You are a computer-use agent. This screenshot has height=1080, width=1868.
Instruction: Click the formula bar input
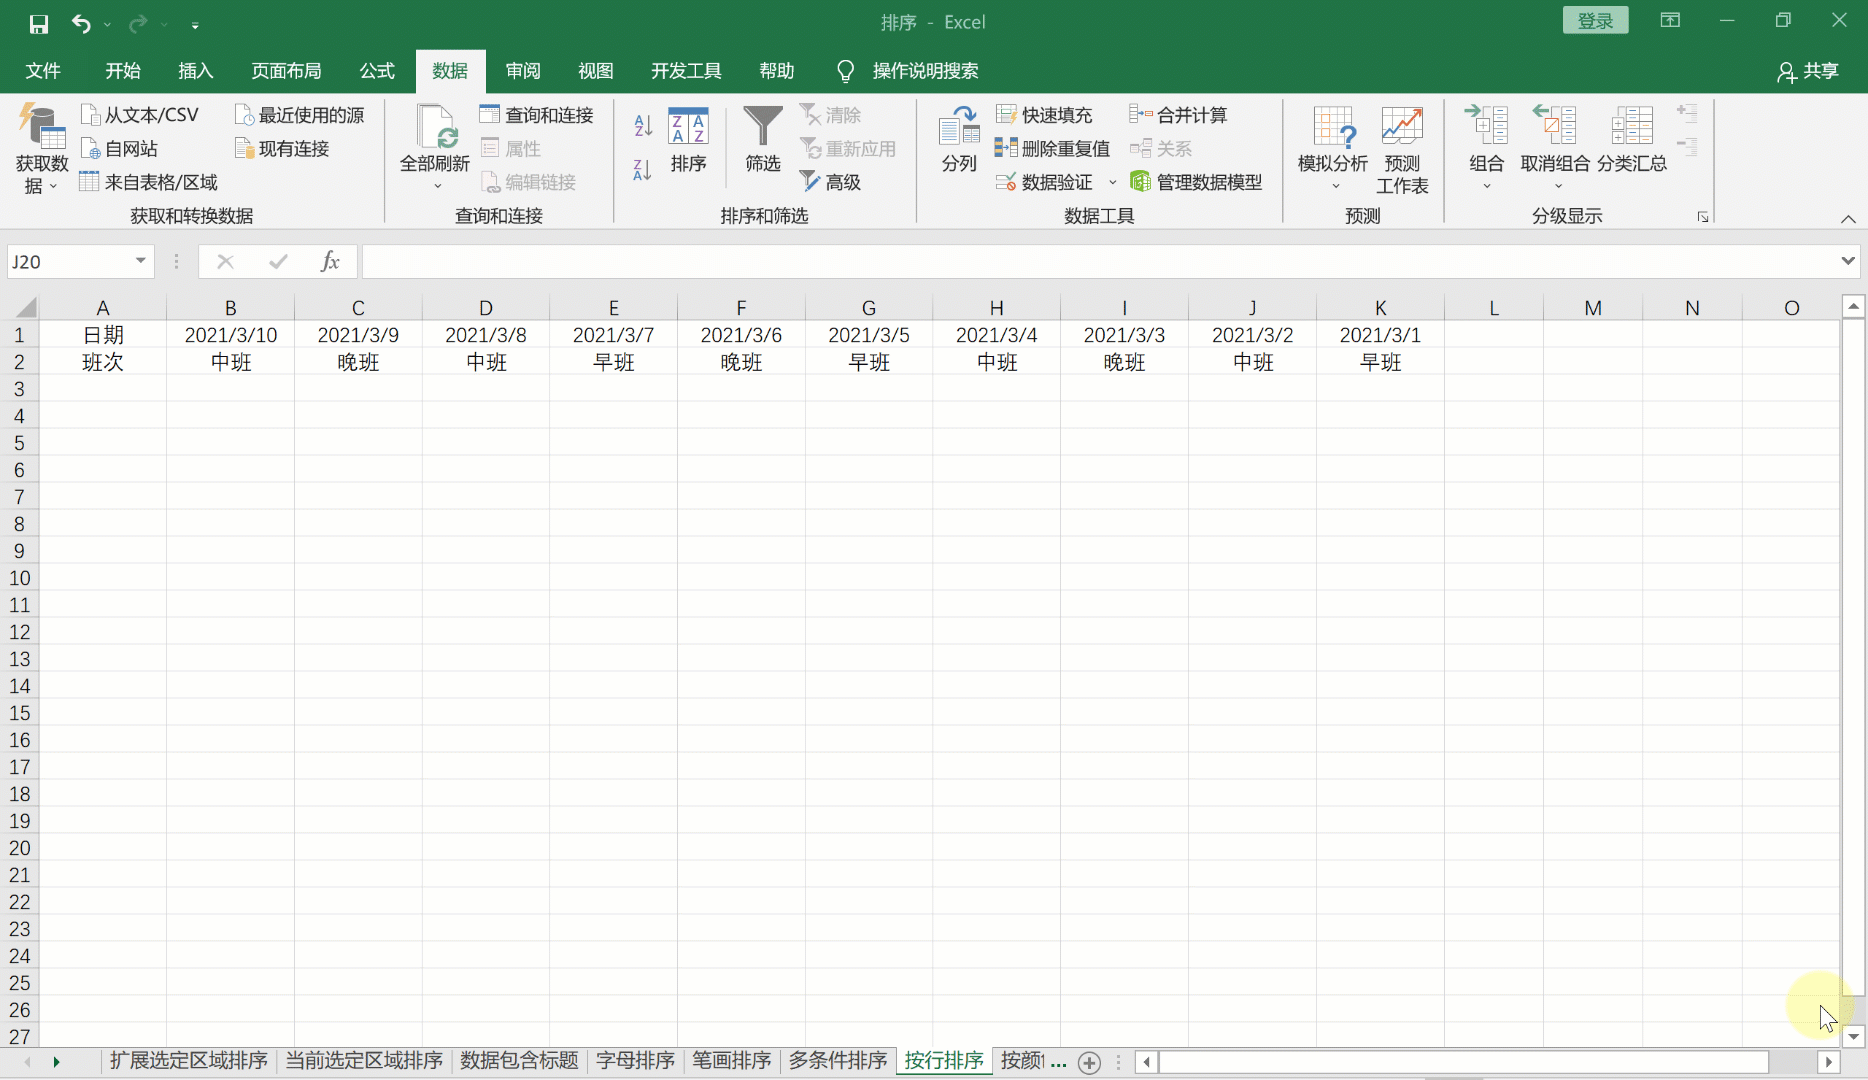[x=1098, y=261]
